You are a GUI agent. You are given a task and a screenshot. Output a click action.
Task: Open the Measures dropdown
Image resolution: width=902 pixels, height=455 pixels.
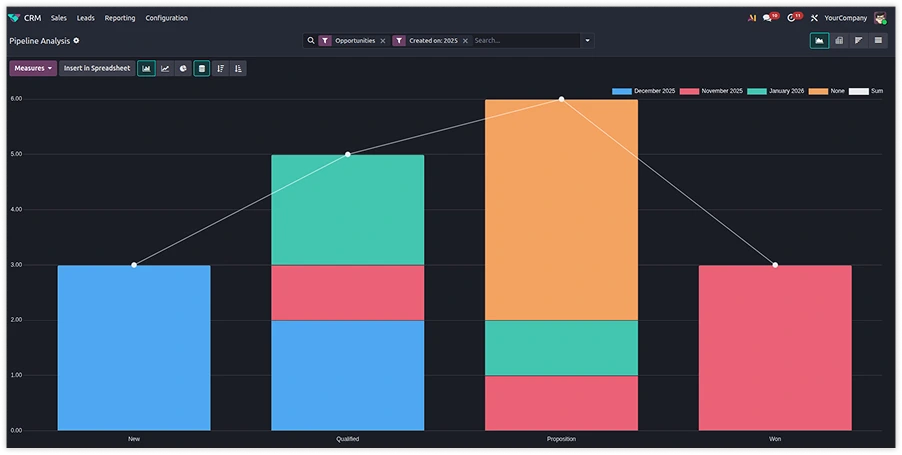[x=33, y=68]
